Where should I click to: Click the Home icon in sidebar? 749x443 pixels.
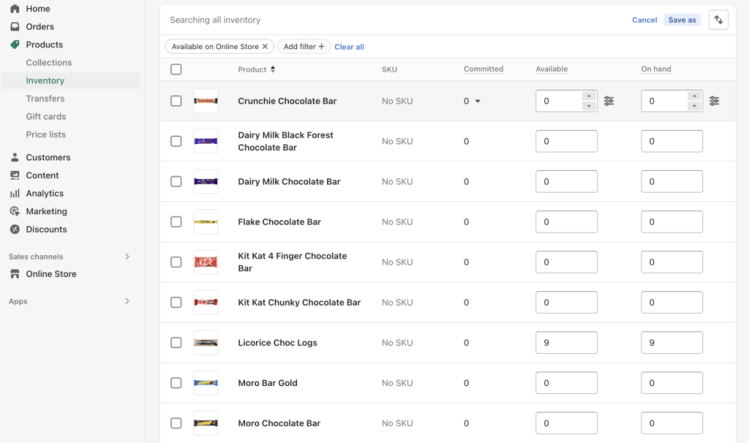pyautogui.click(x=14, y=9)
